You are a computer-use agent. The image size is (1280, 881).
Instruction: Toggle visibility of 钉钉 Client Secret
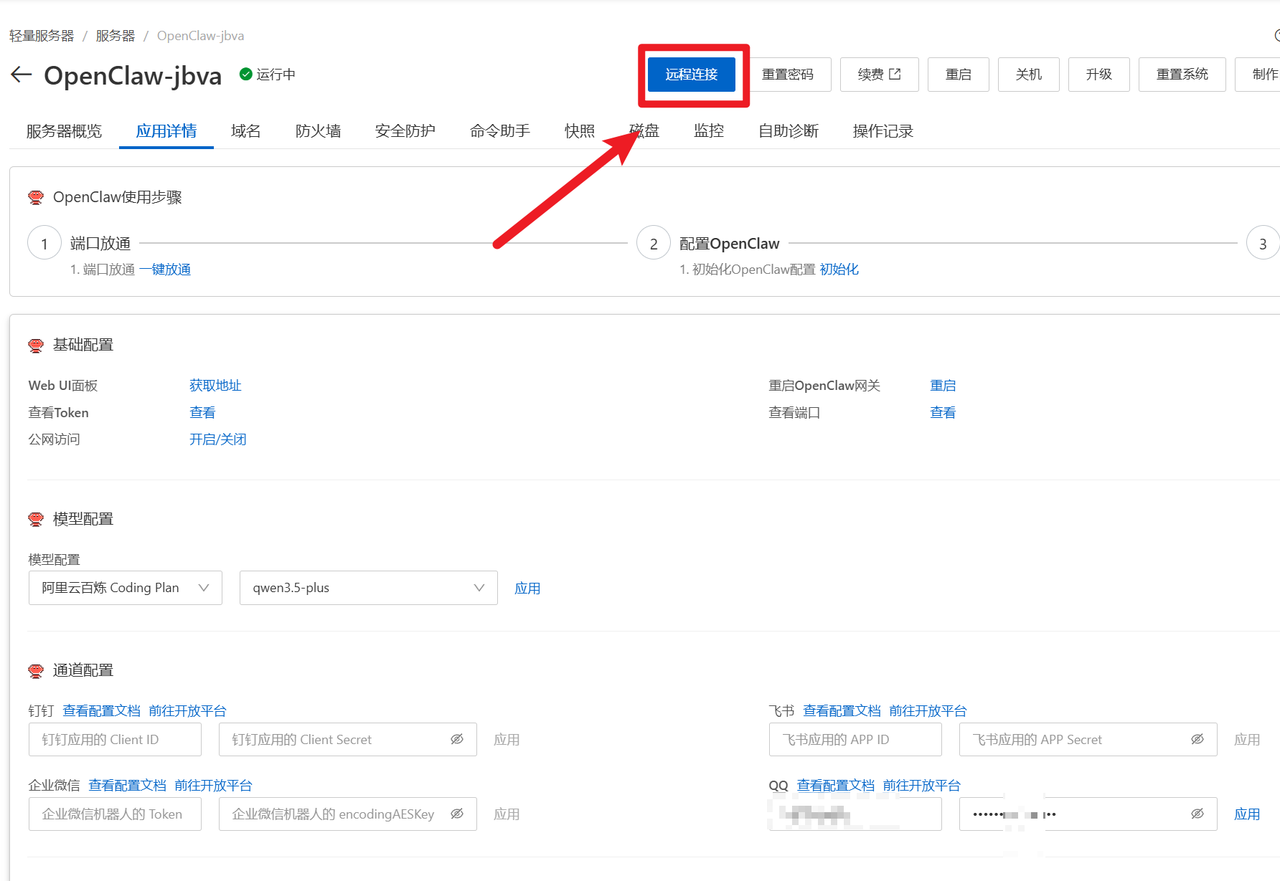[x=457, y=739]
